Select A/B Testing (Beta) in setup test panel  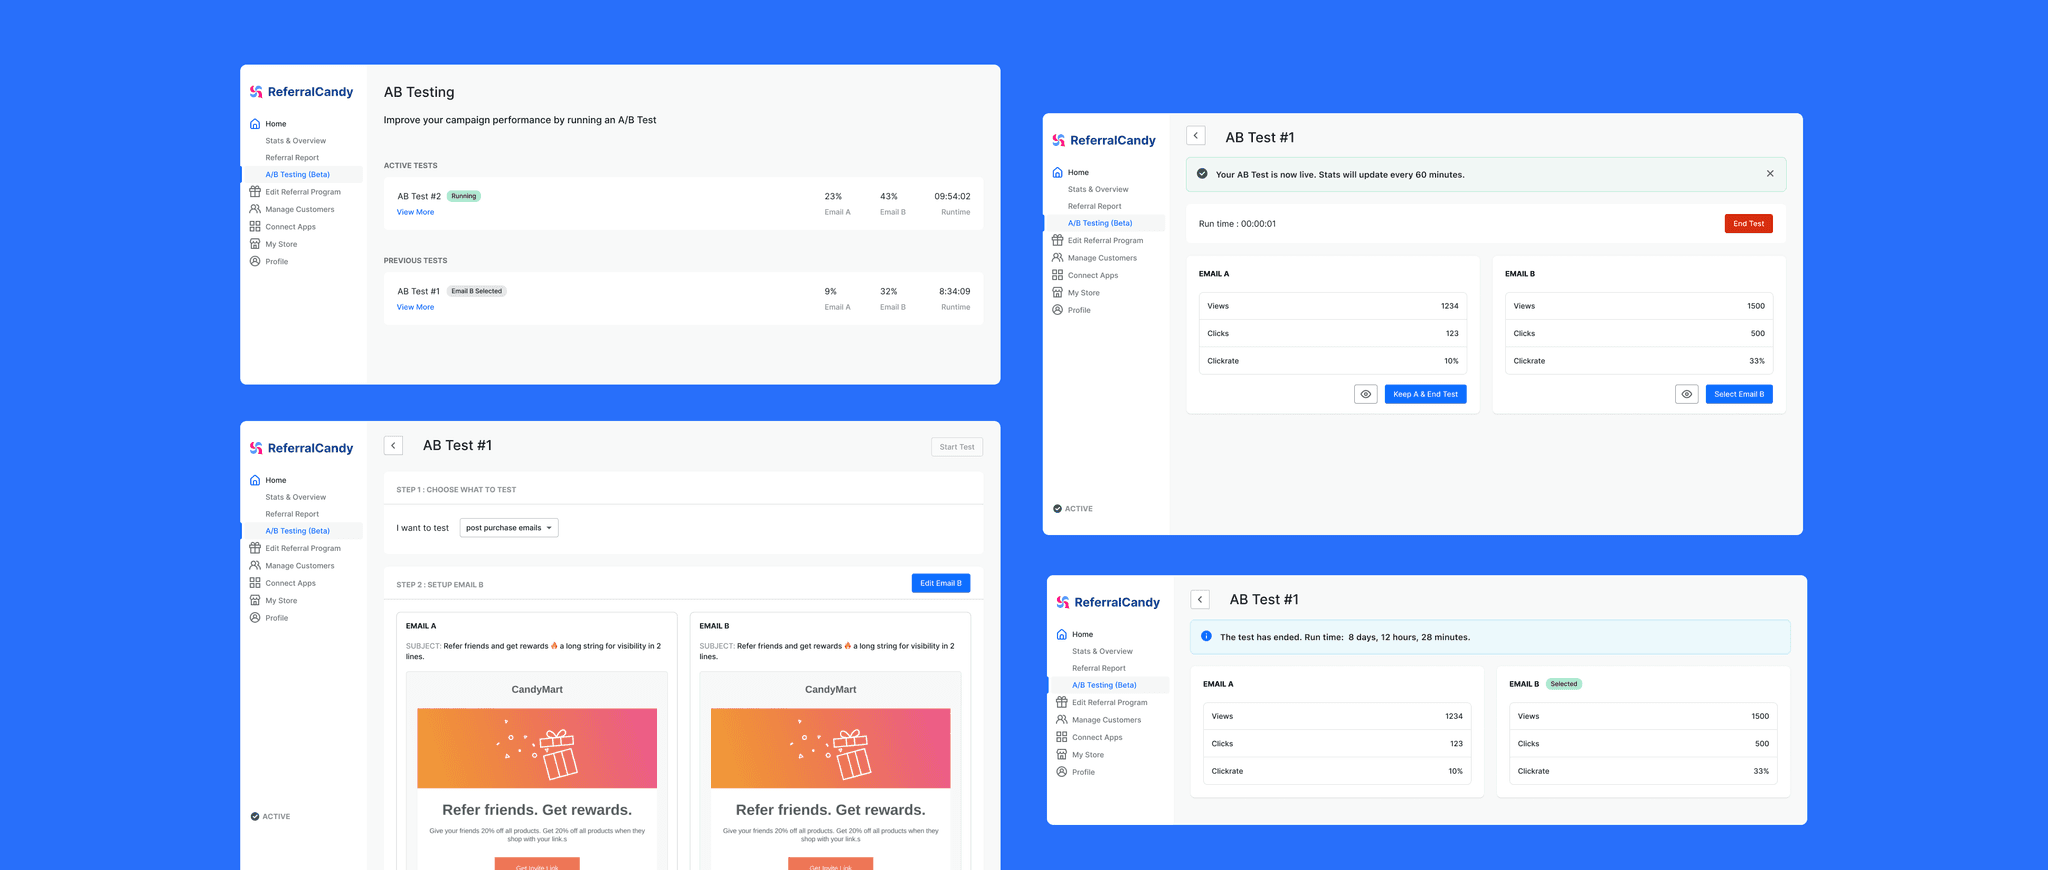(298, 531)
